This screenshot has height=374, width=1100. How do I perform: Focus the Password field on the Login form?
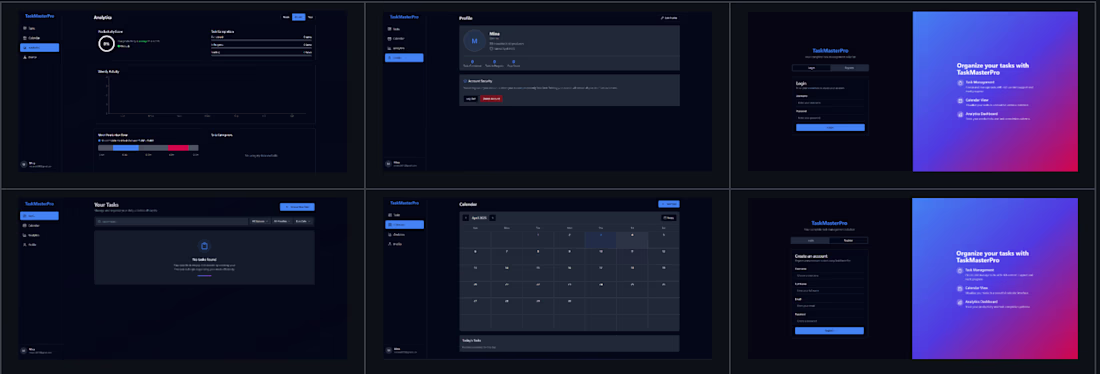pos(830,118)
